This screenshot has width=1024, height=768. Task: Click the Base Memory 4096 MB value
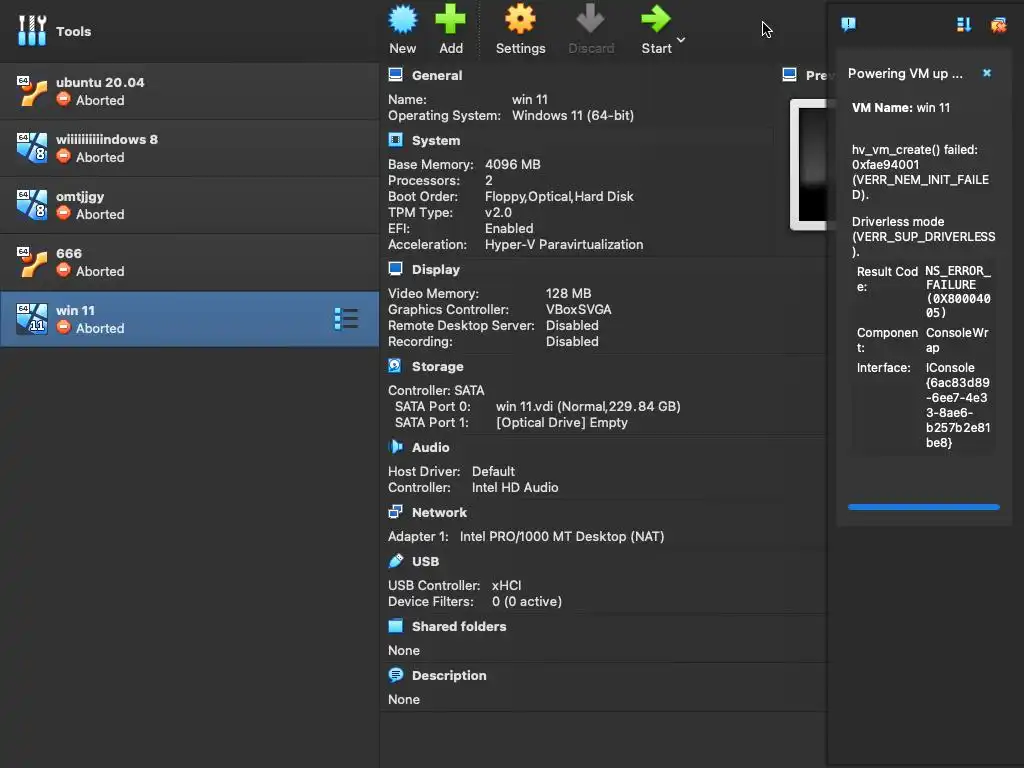[x=513, y=165]
